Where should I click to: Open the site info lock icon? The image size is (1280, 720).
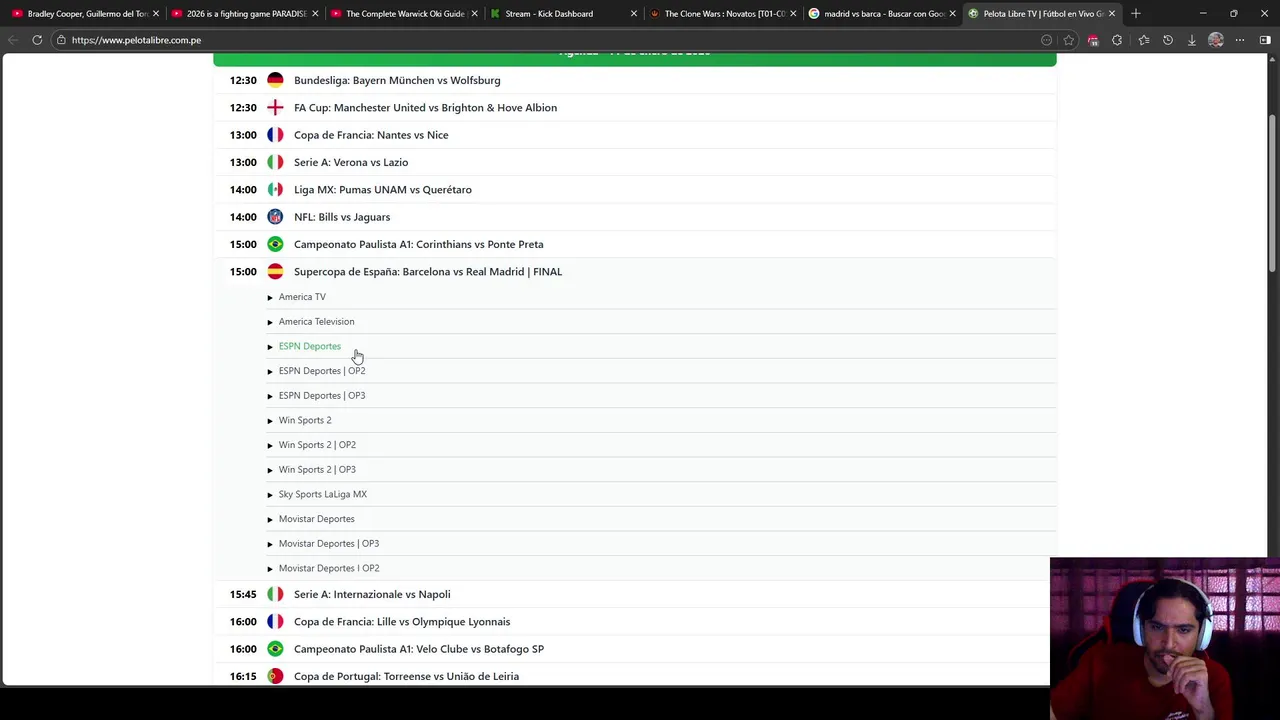(61, 40)
